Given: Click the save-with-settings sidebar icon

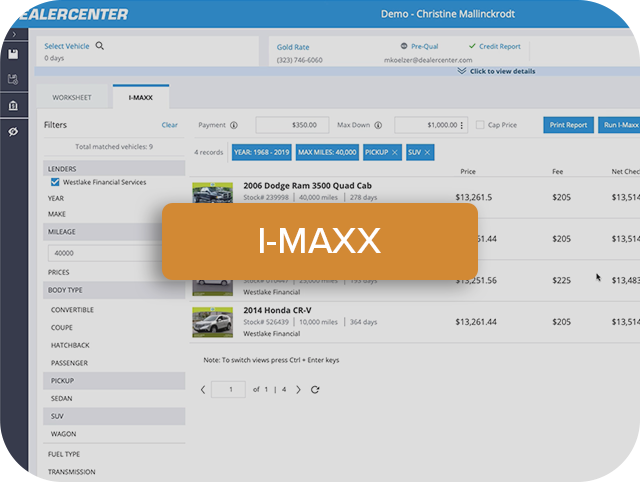Looking at the screenshot, I should 13,79.
